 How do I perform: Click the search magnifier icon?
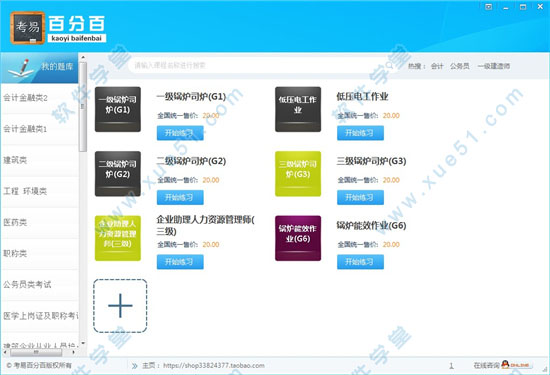tap(390, 66)
